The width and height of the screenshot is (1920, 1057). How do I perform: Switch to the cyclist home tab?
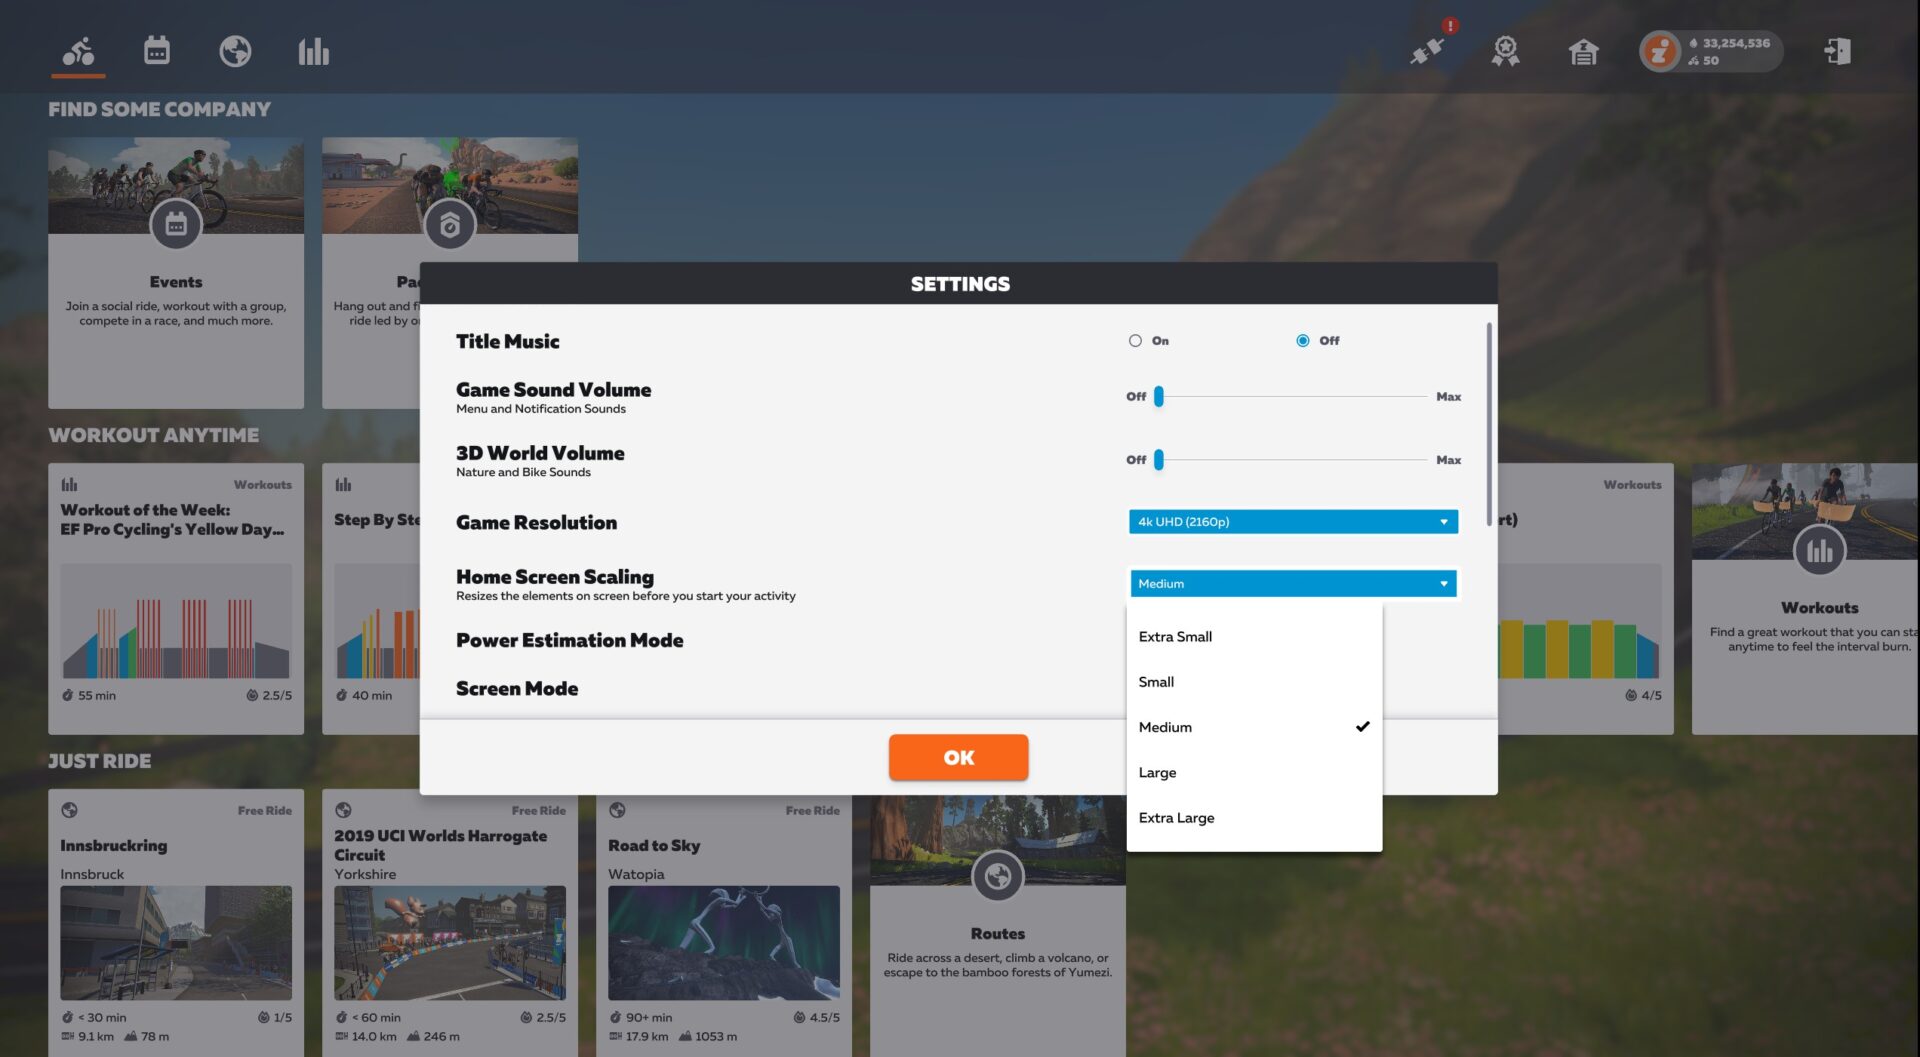tap(78, 50)
